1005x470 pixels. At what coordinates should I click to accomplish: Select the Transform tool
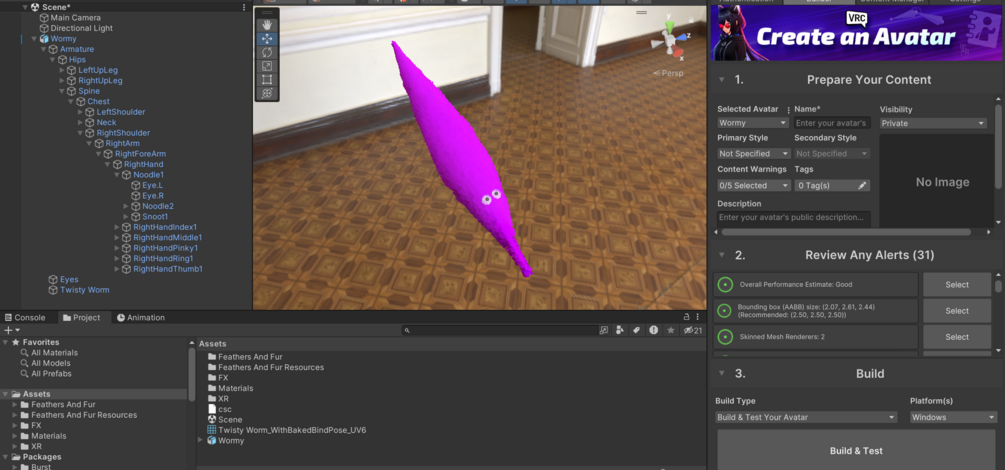[267, 93]
